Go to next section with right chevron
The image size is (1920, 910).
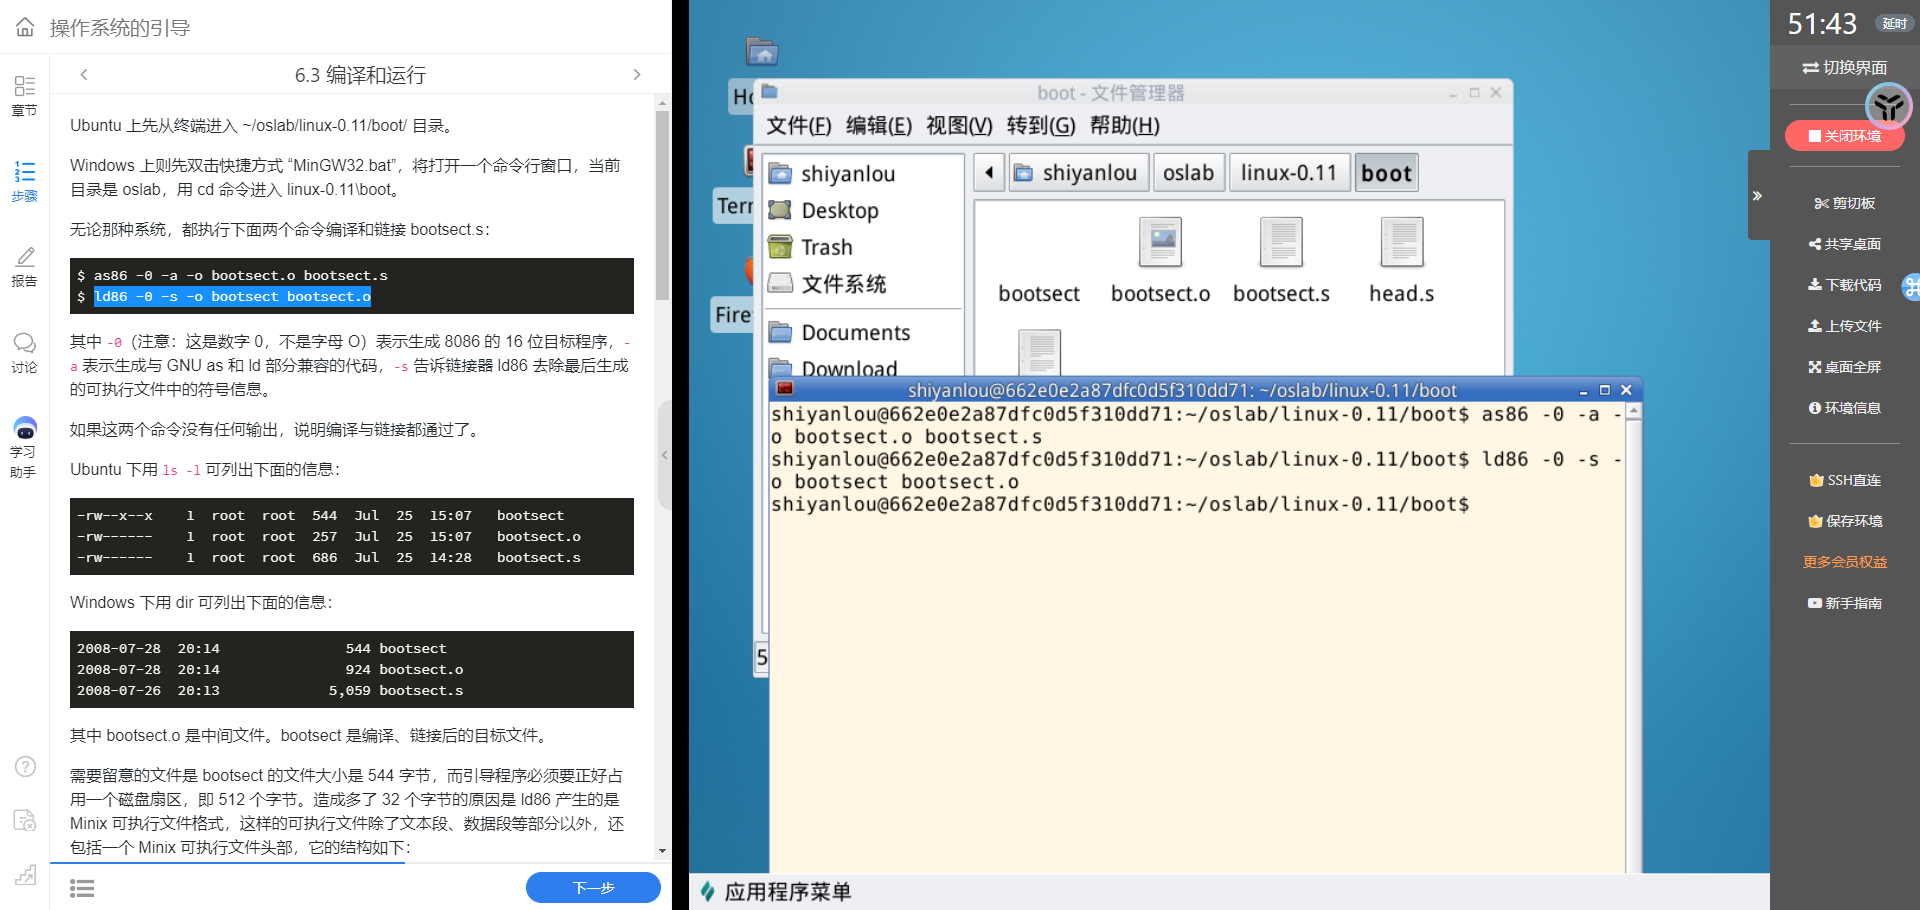click(637, 75)
